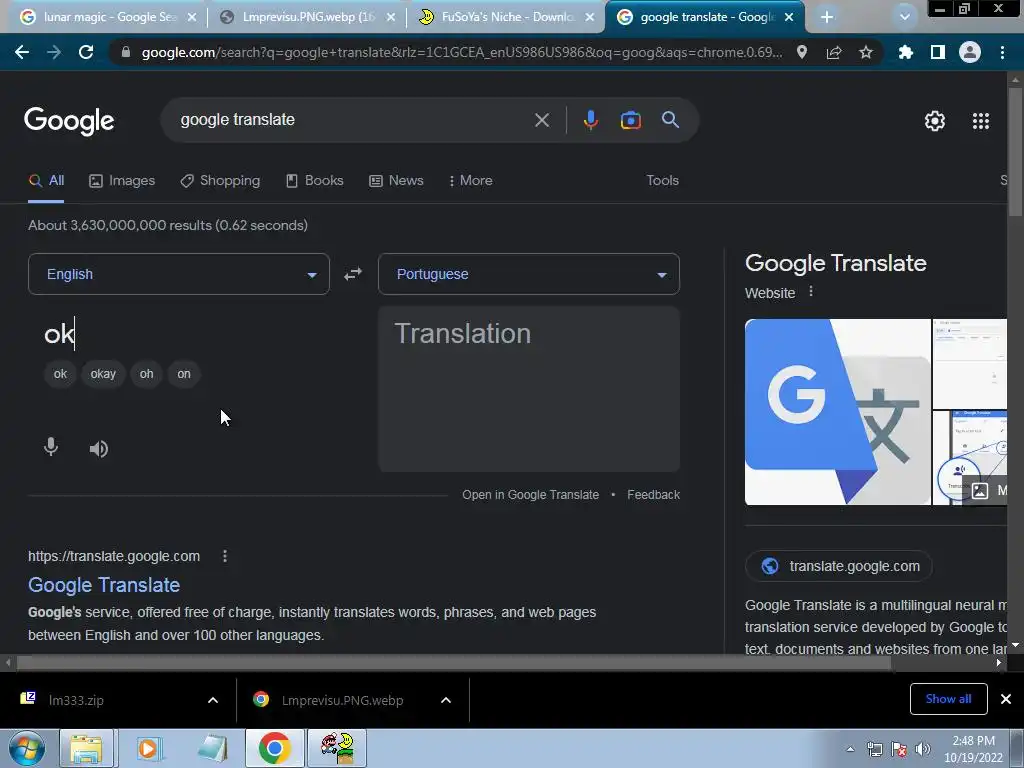Click the Feedback link
Viewport: 1024px width, 768px height.
[653, 495]
